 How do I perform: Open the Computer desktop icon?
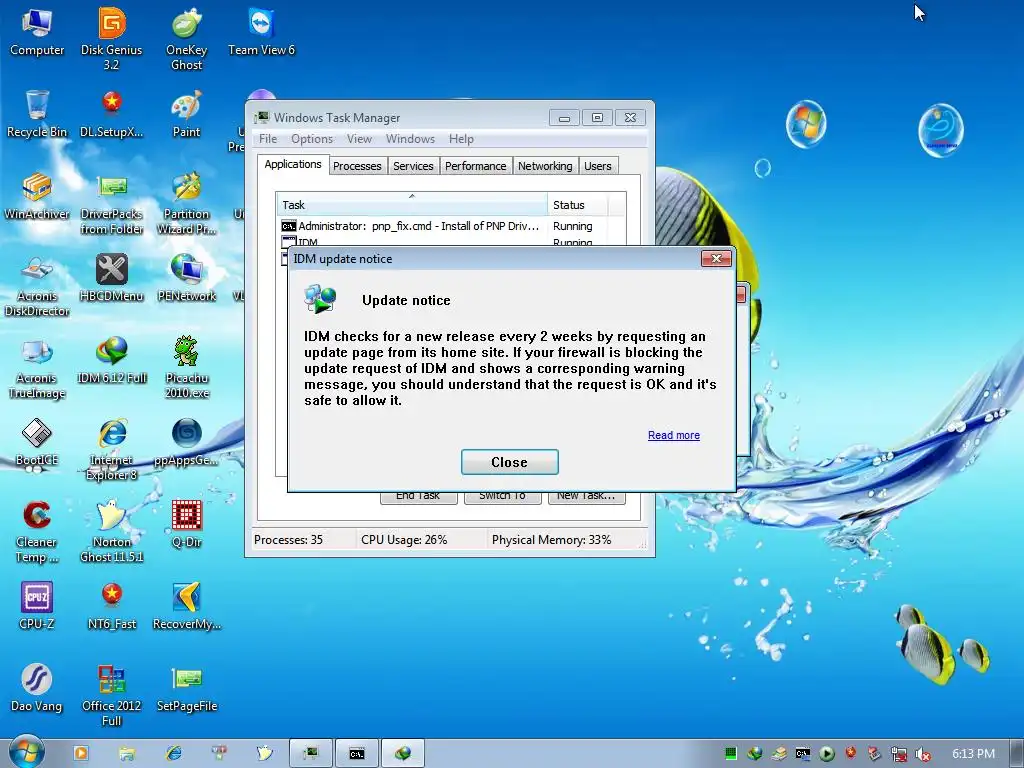point(37,33)
